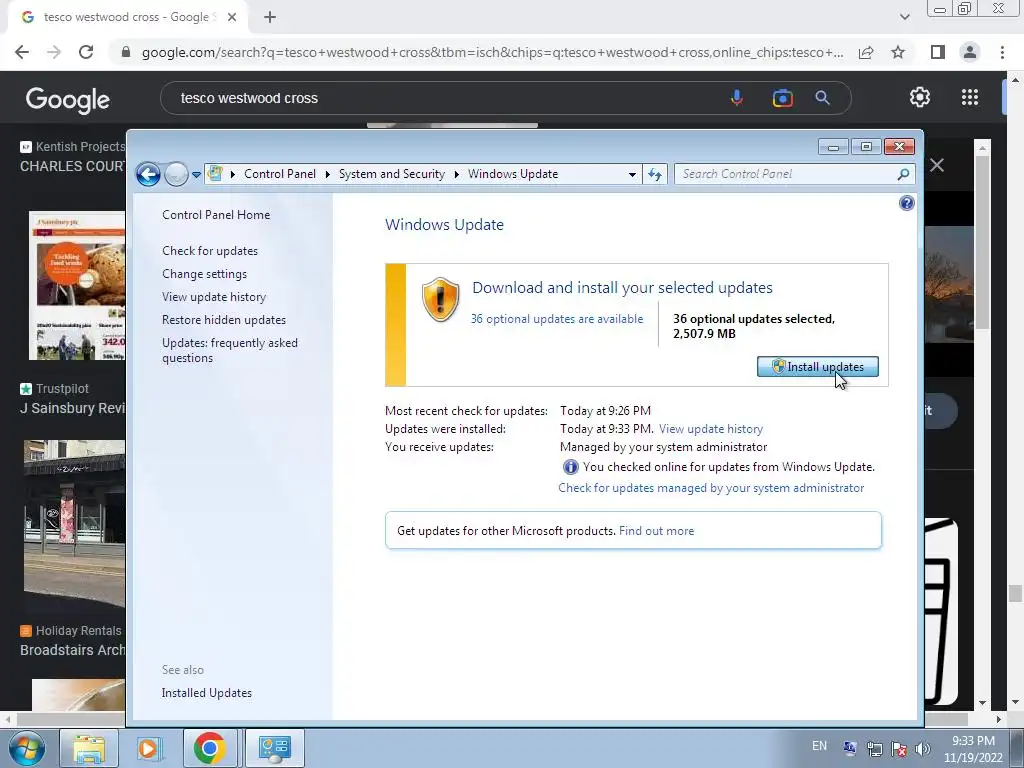Open Installed Updates link
Screen dimensions: 1024x768
click(206, 693)
